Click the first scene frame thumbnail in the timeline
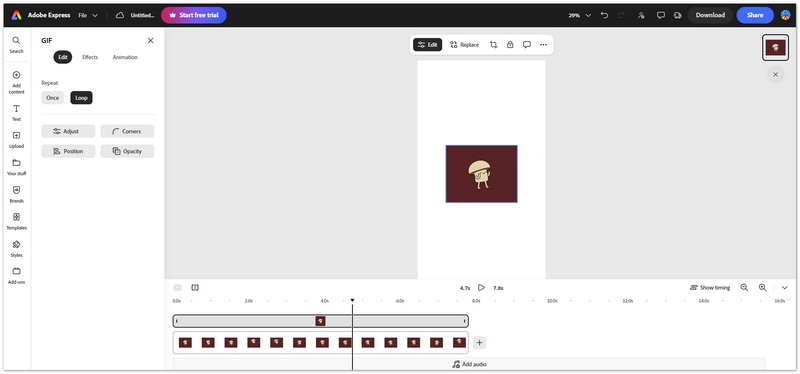Screen dimensions: 800x374 pyautogui.click(x=185, y=342)
